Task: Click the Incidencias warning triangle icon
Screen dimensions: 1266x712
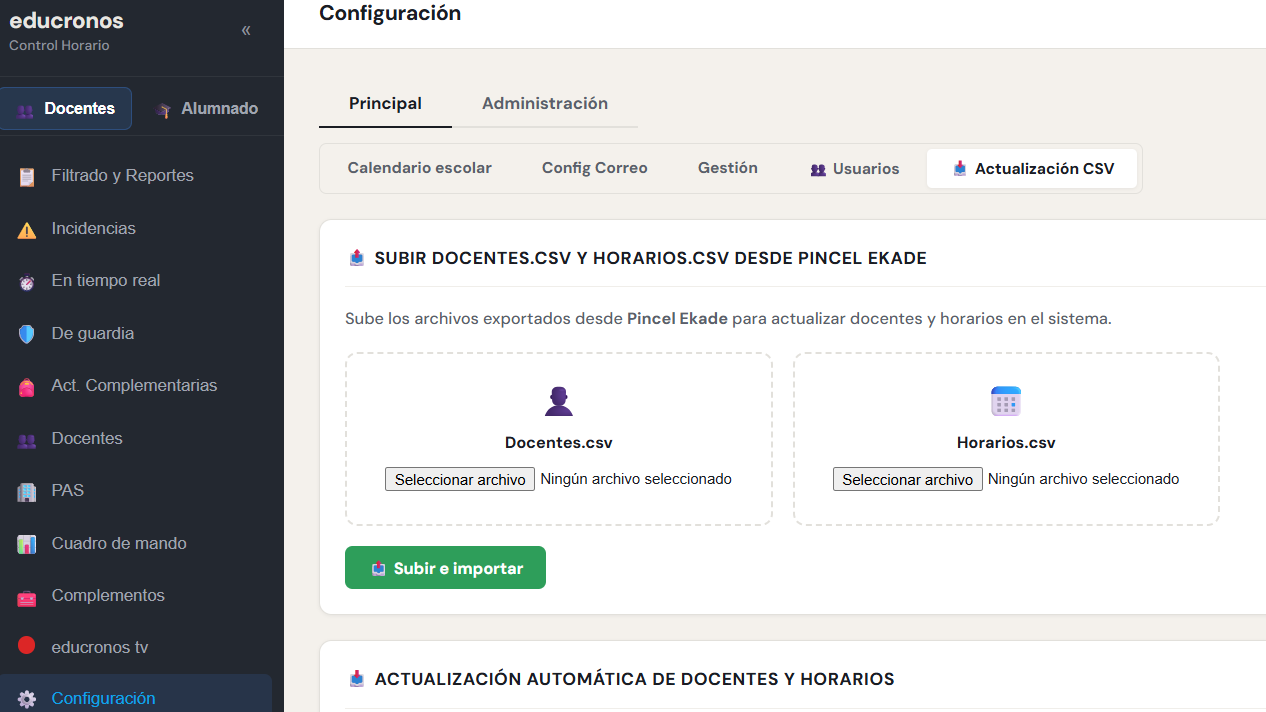Action: [27, 229]
